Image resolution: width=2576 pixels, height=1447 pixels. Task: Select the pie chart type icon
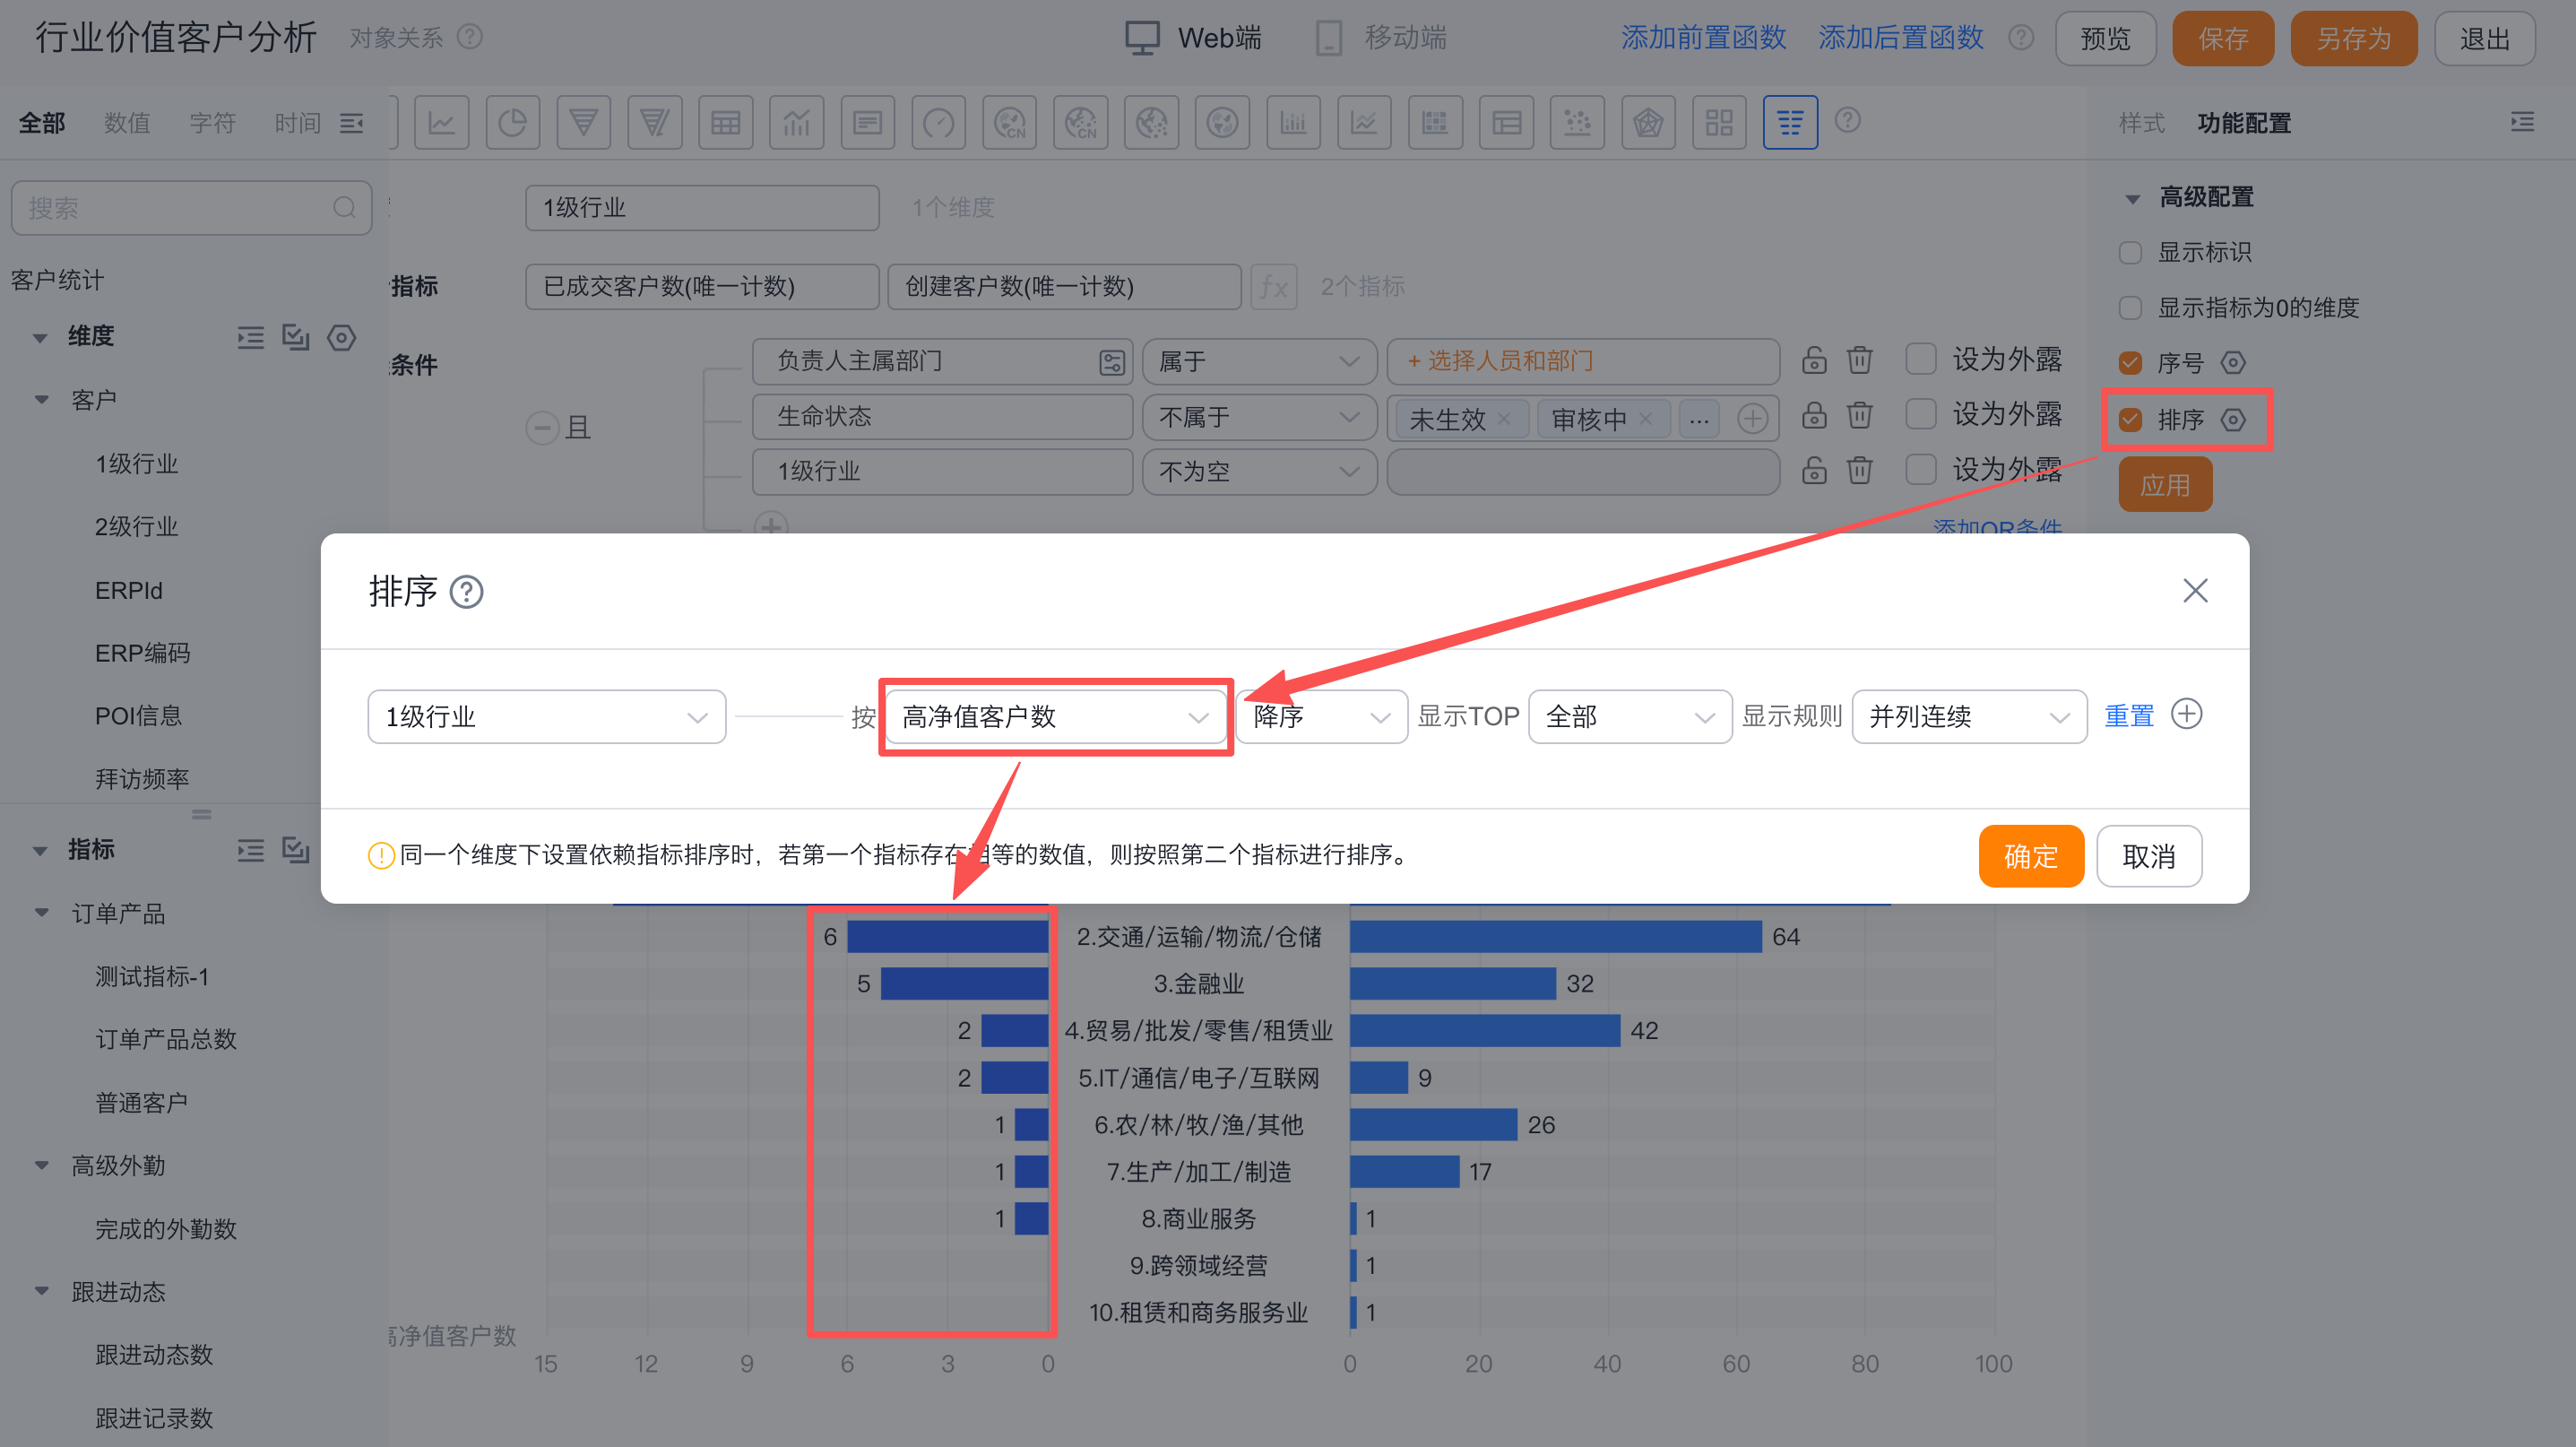(512, 123)
